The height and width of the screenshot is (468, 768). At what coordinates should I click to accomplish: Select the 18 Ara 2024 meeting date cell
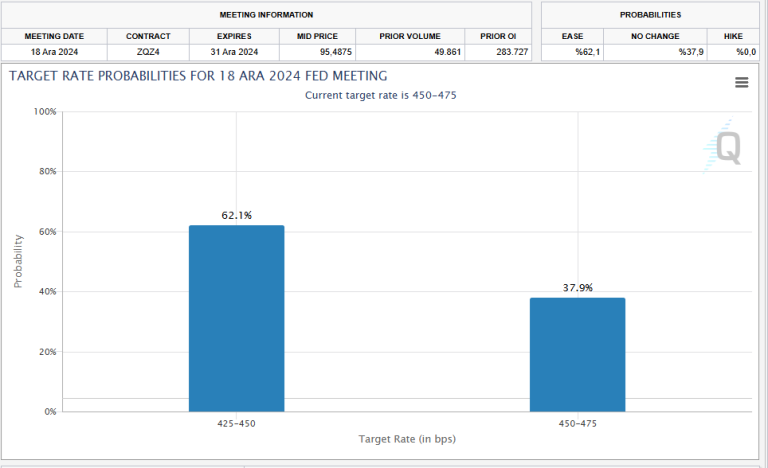54,52
